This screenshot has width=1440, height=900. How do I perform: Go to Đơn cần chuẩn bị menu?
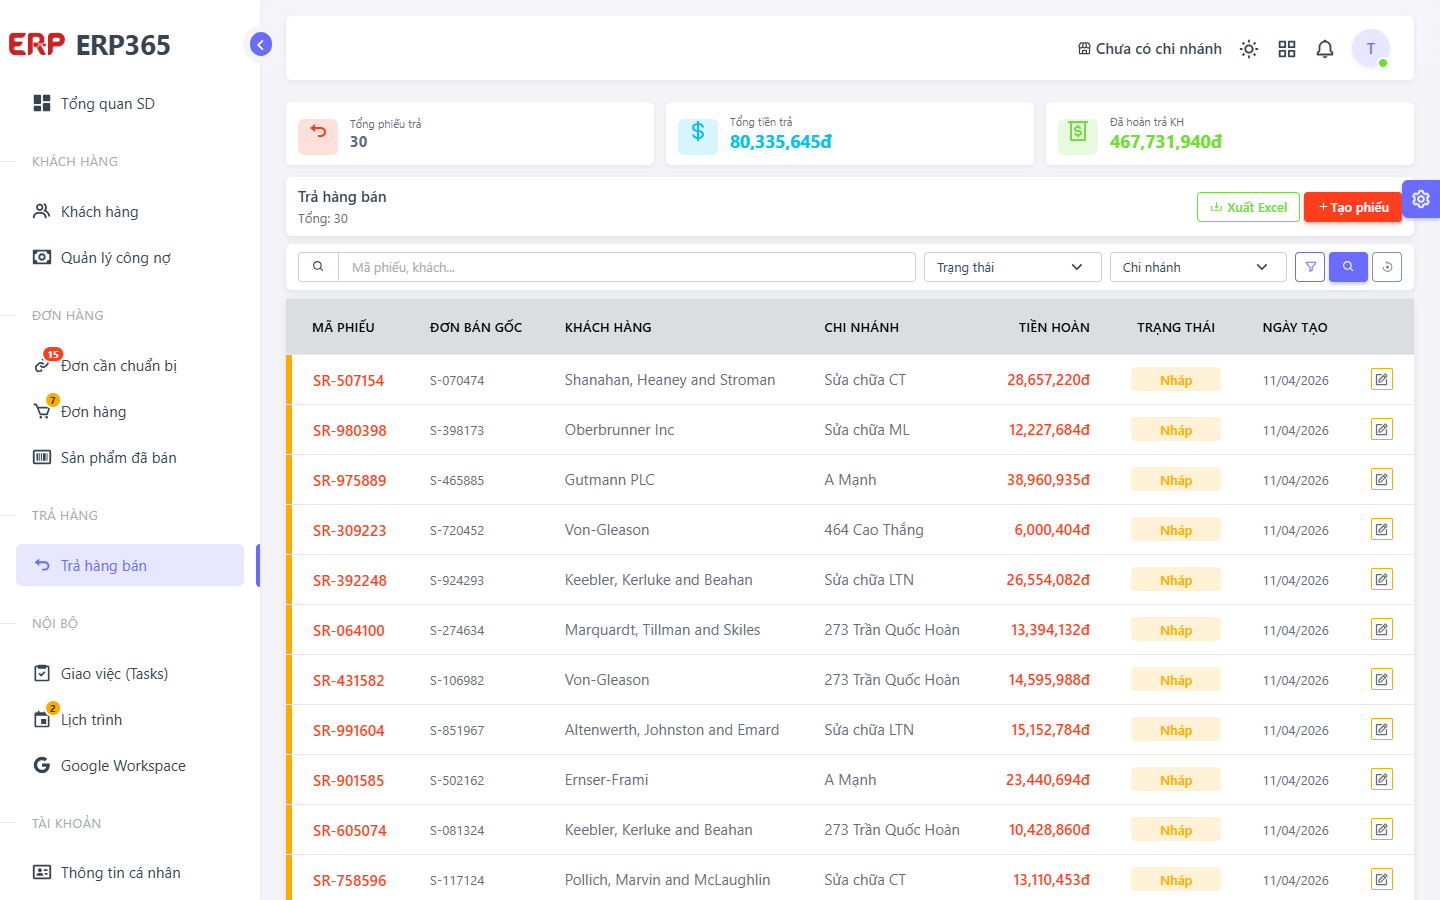click(x=119, y=366)
